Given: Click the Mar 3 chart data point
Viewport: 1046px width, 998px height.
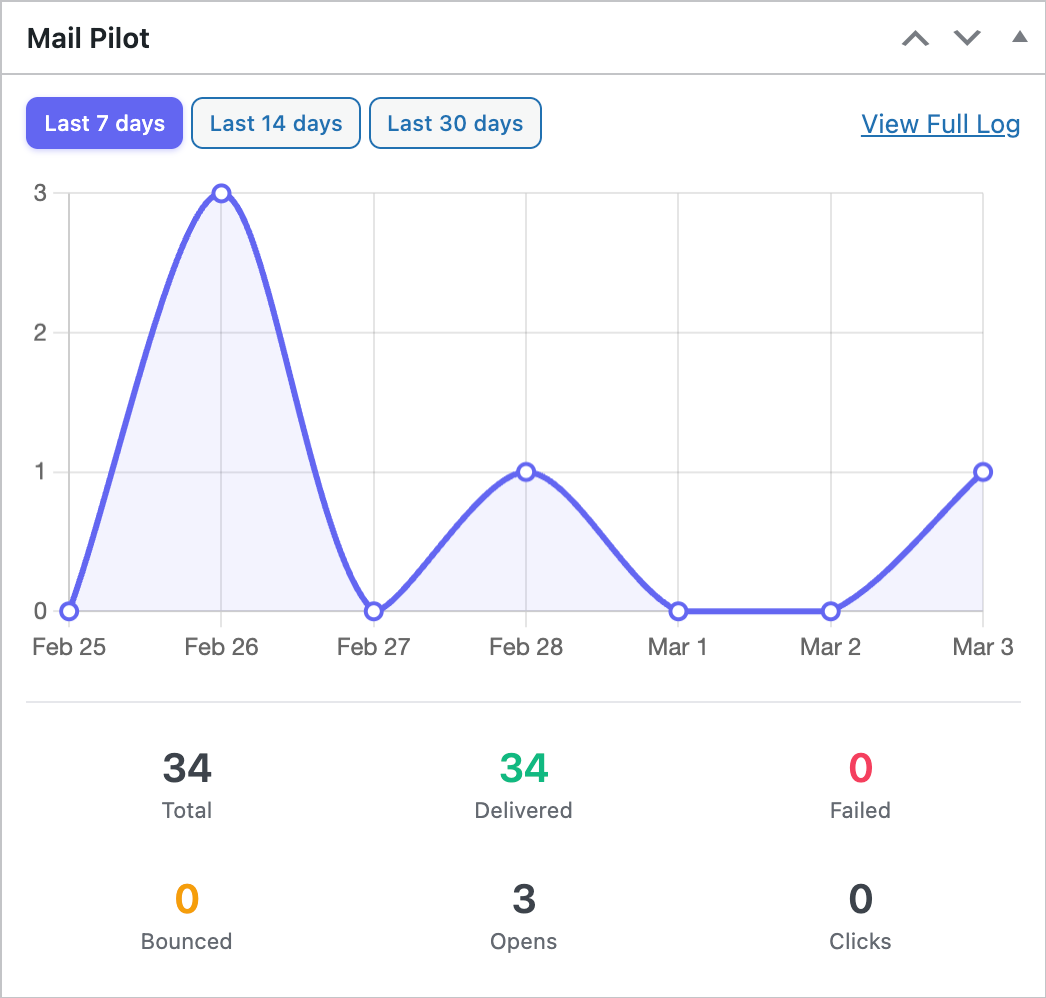Looking at the screenshot, I should 982,471.
